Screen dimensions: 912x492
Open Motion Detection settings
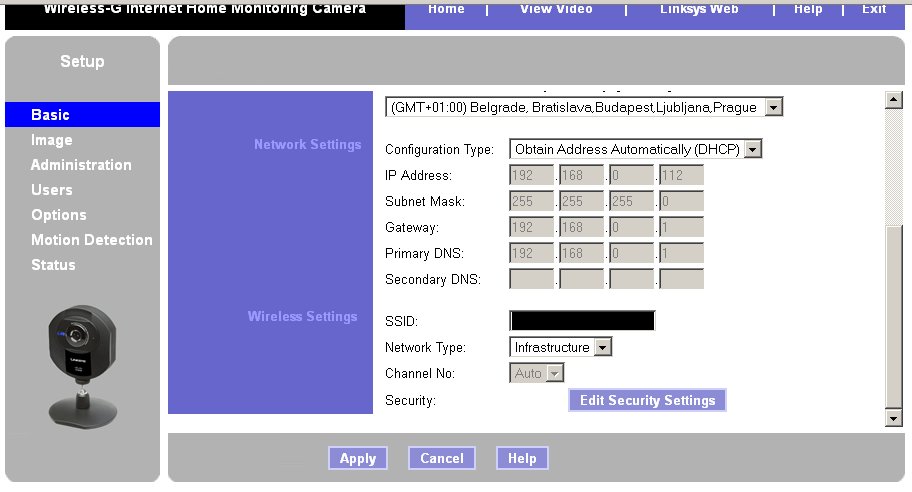click(92, 240)
